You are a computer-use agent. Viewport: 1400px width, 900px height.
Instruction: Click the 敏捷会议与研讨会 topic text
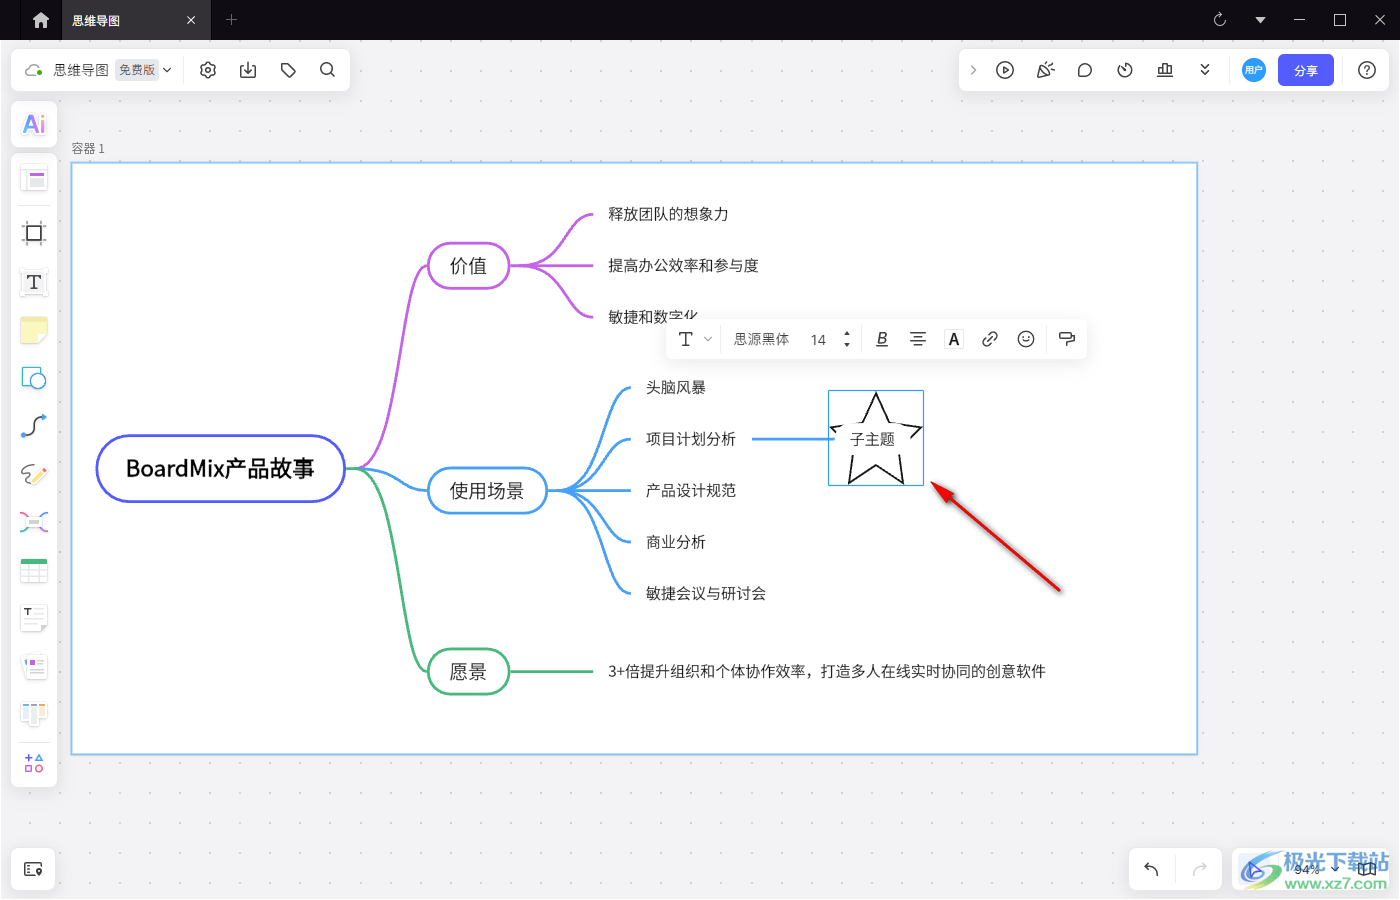tap(706, 594)
